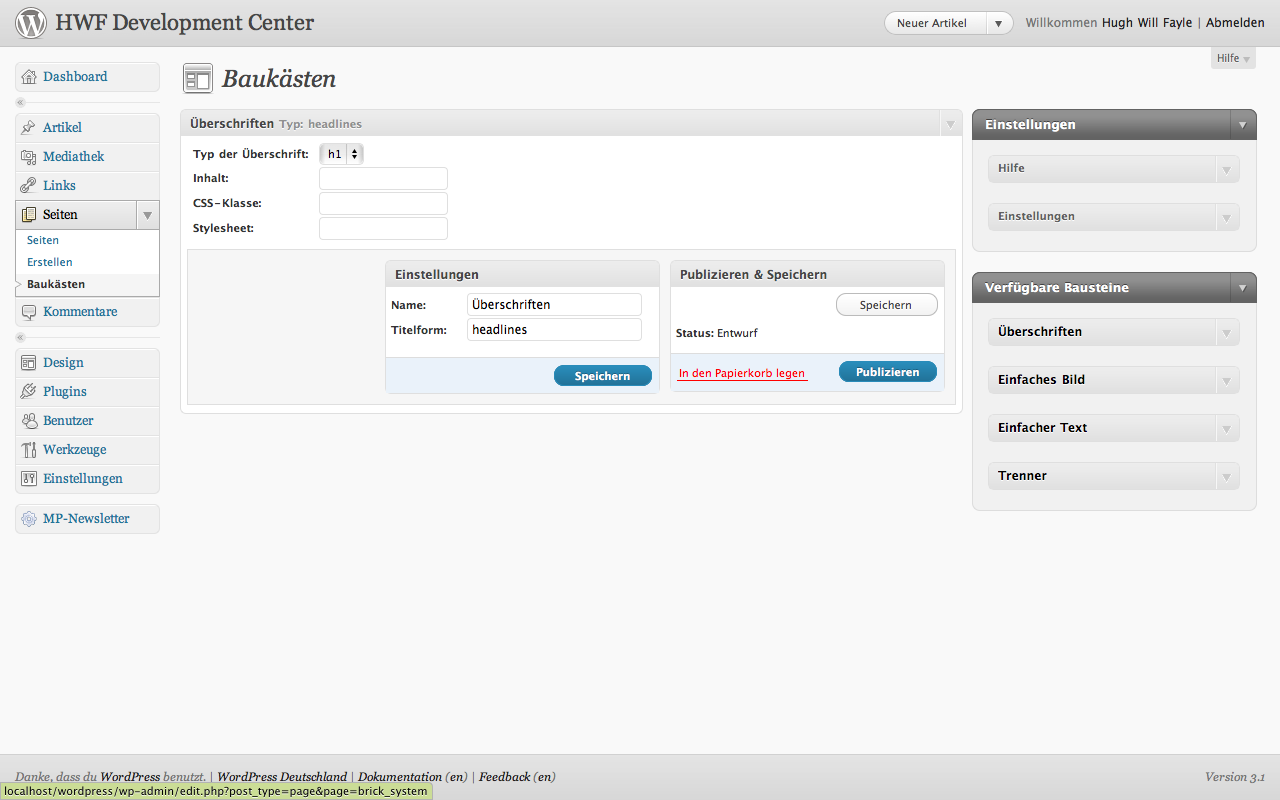Click the WordPress logo icon

tap(31, 22)
